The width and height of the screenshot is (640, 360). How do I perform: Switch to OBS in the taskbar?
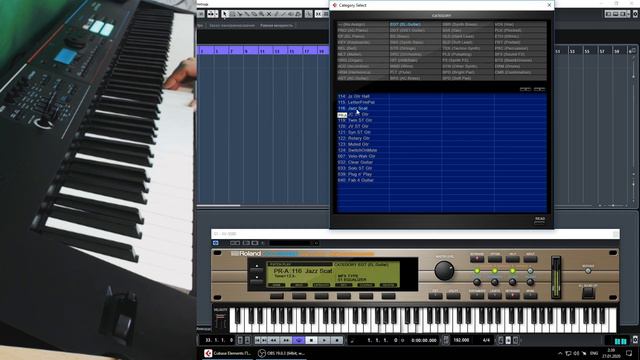pos(282,353)
